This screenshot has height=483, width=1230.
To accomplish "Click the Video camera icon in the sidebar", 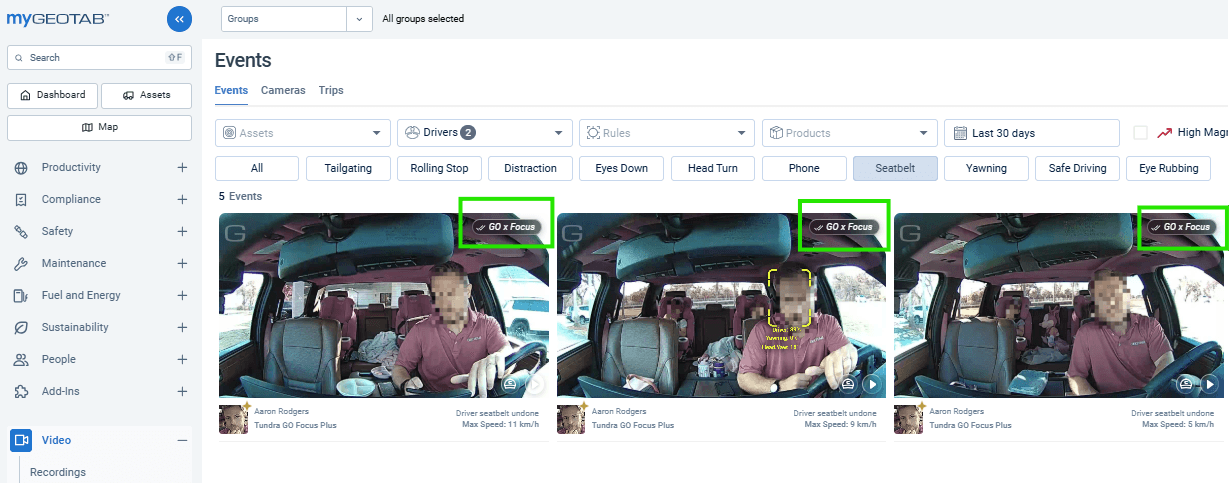I will [21, 440].
